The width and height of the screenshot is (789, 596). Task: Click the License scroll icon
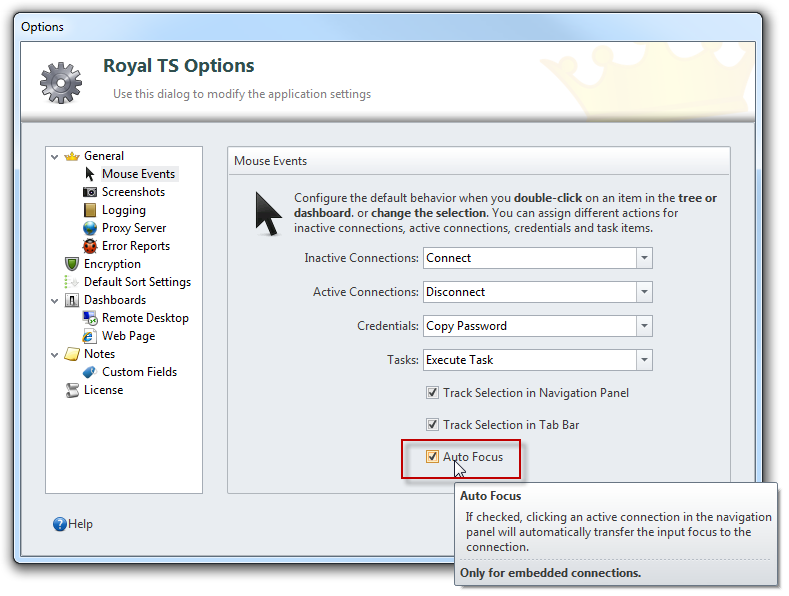click(72, 390)
